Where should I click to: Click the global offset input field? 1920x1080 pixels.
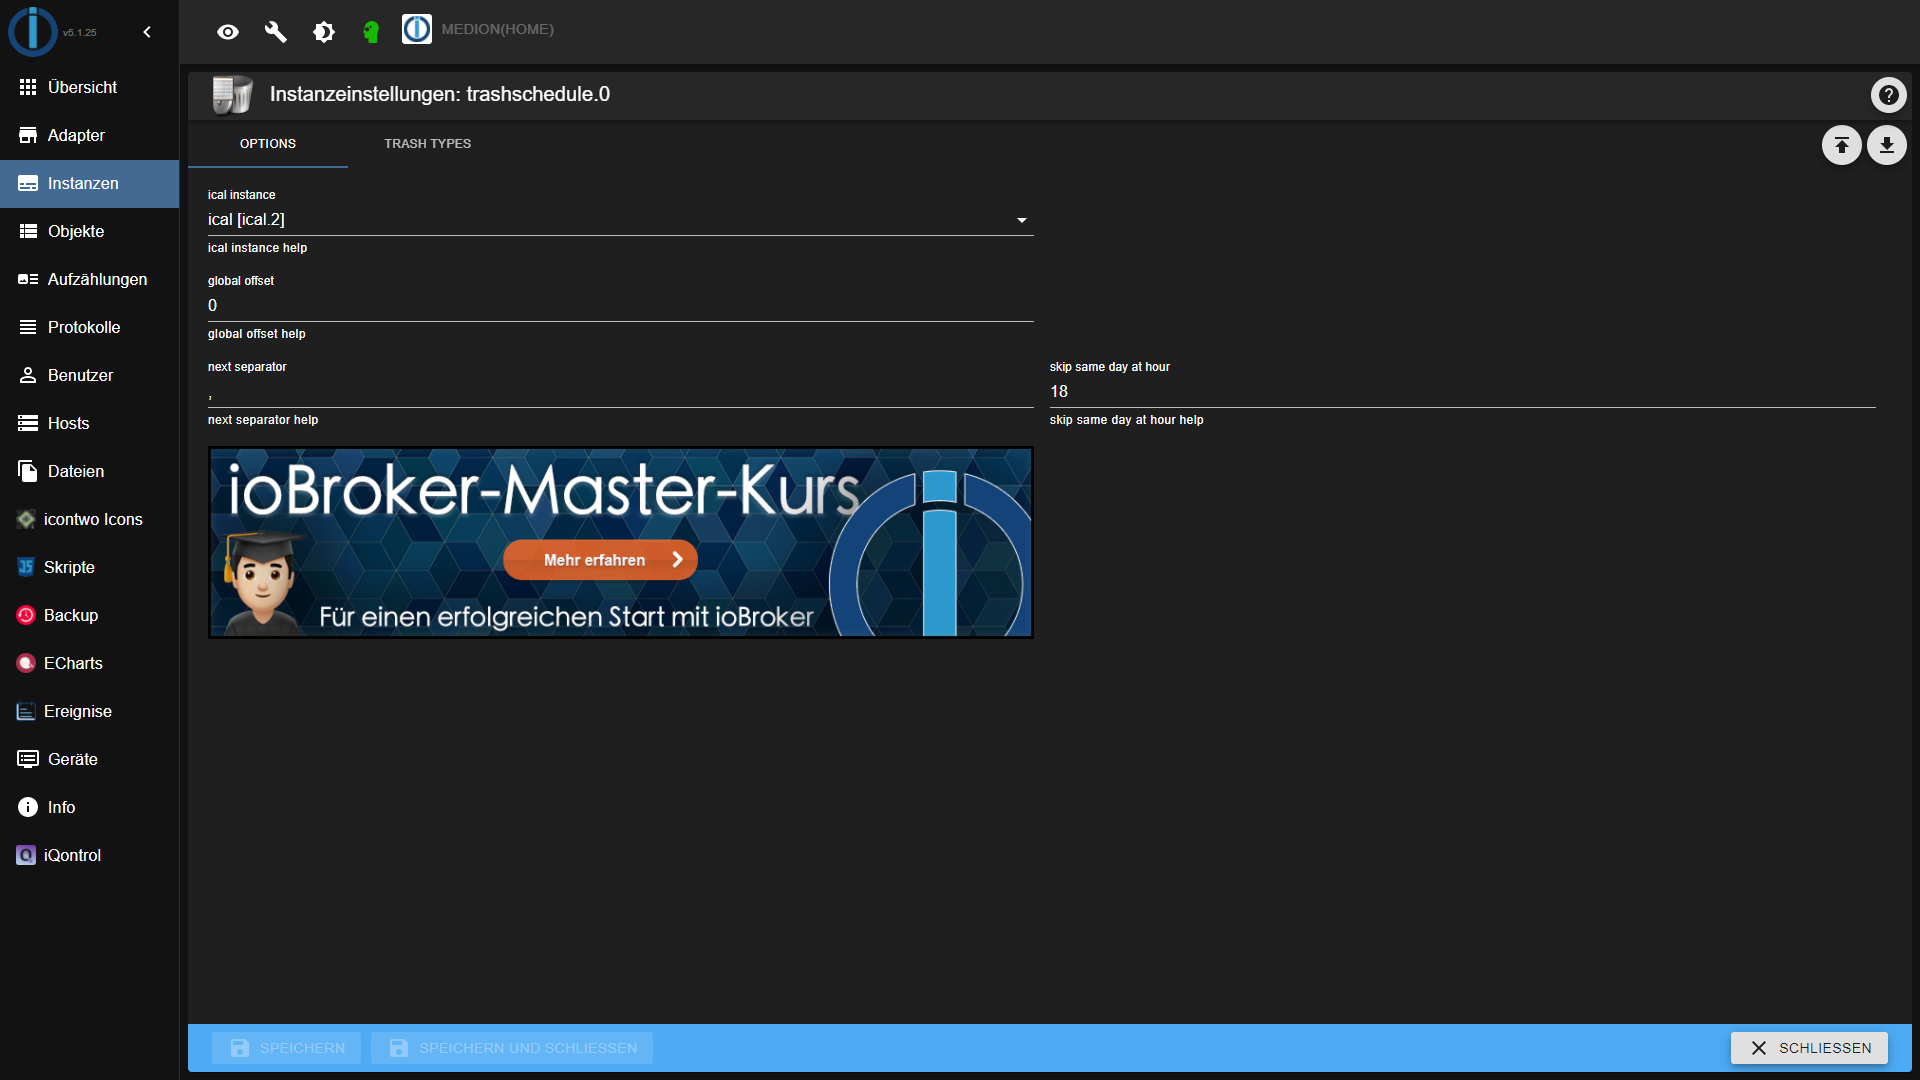pyautogui.click(x=620, y=306)
